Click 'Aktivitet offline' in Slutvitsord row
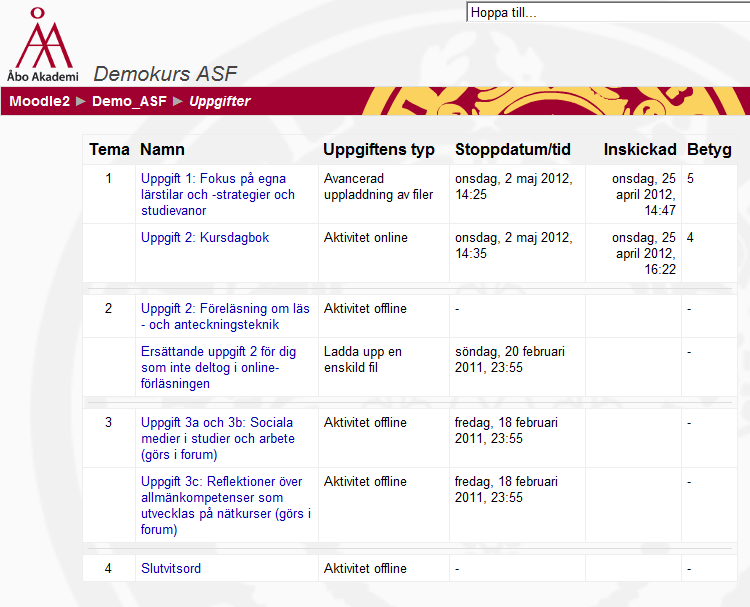Image resolution: width=750 pixels, height=607 pixels. (365, 568)
